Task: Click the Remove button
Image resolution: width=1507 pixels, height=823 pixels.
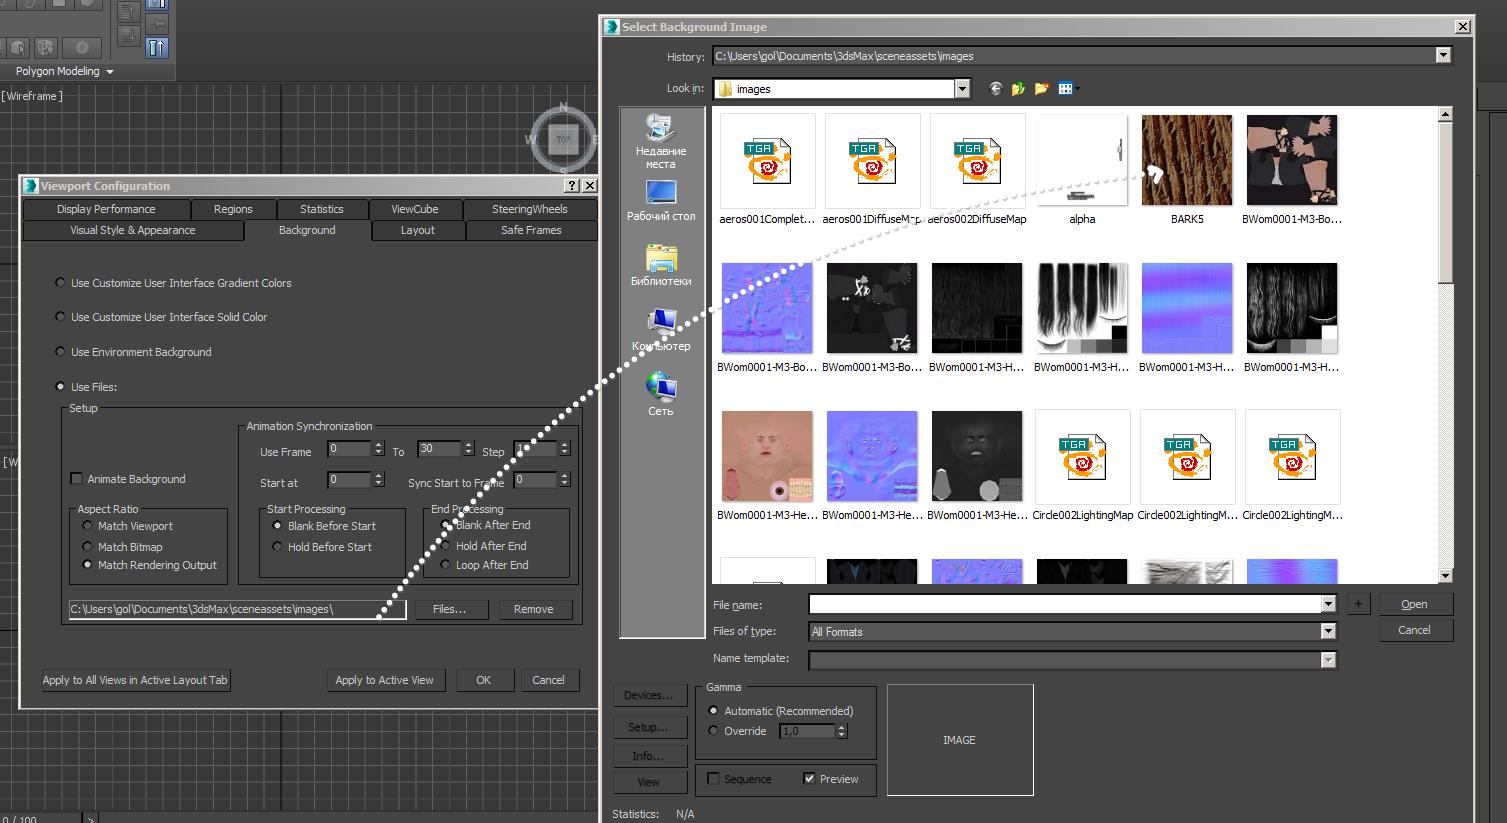Action: point(533,609)
